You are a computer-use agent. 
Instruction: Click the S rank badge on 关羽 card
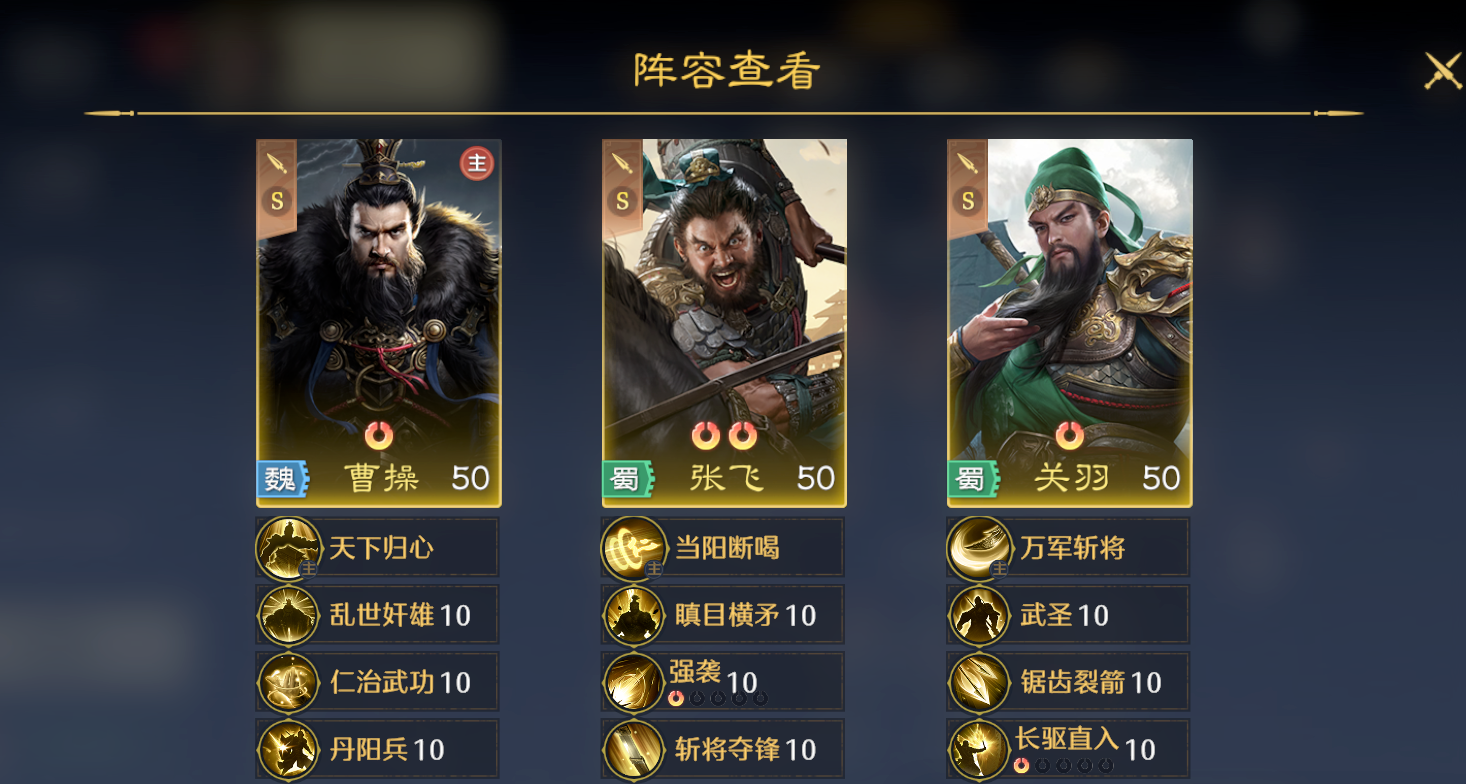pos(967,201)
